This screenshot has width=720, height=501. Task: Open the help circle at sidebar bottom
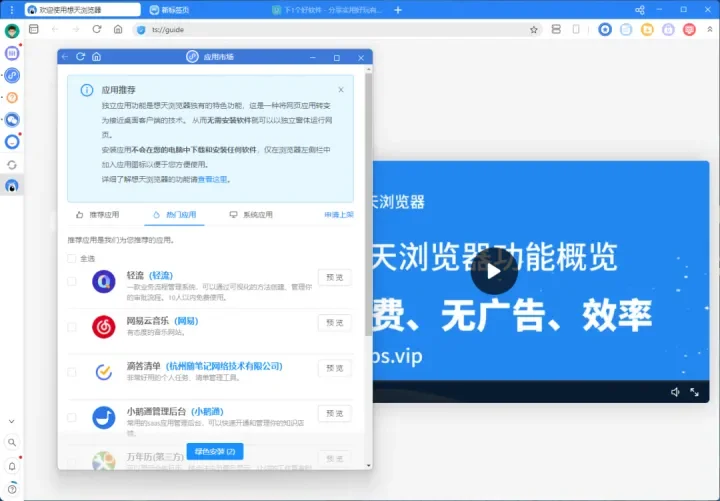12,489
